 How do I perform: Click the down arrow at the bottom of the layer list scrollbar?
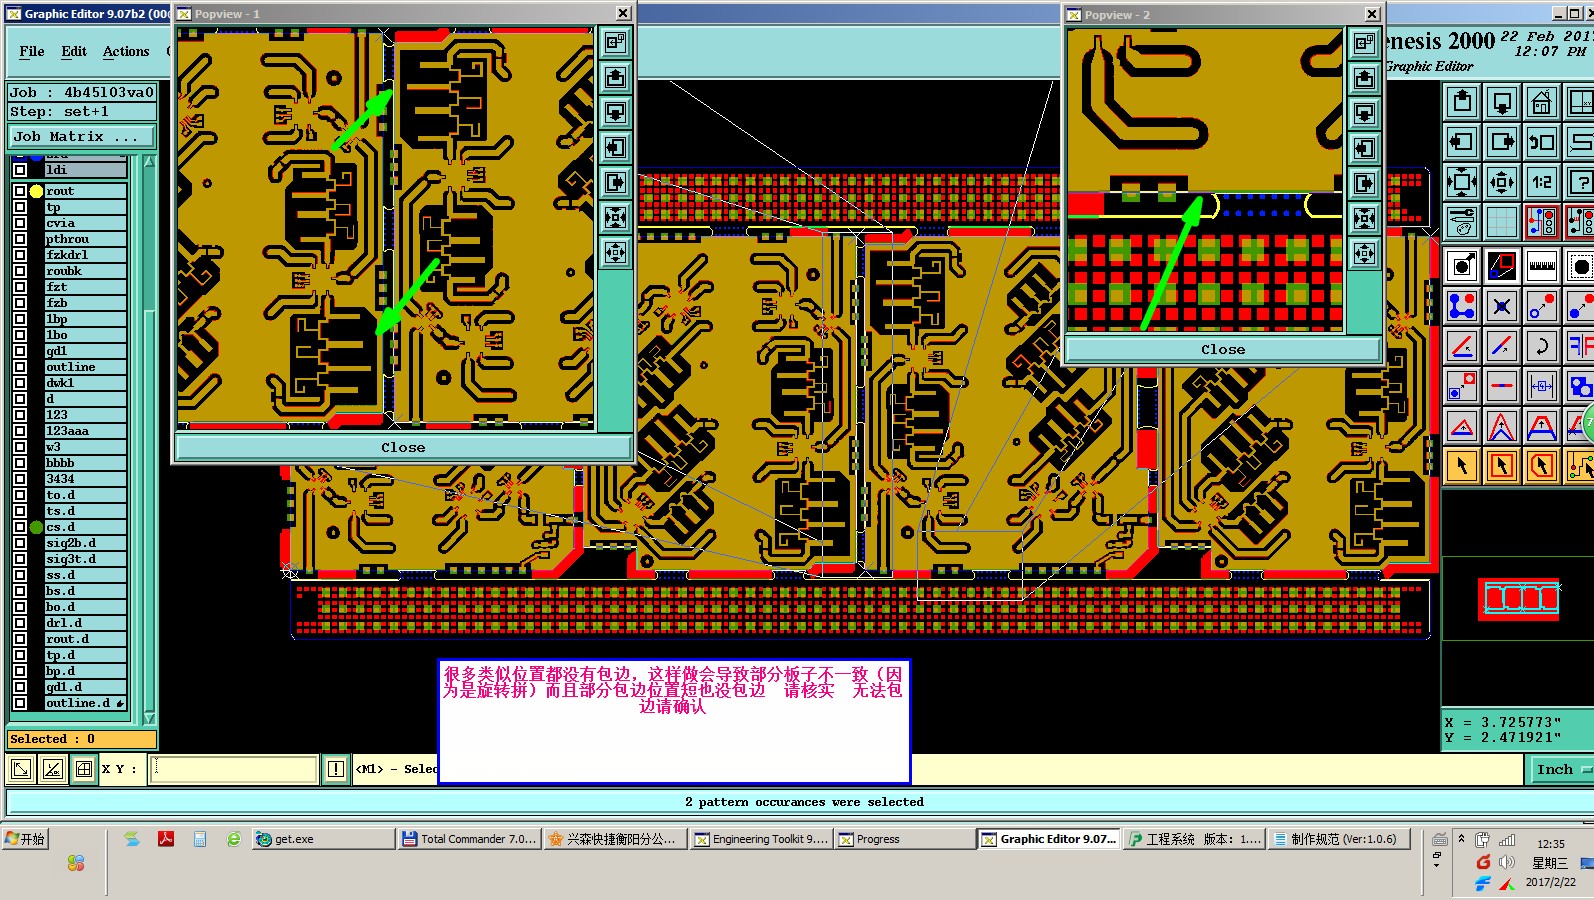149,718
